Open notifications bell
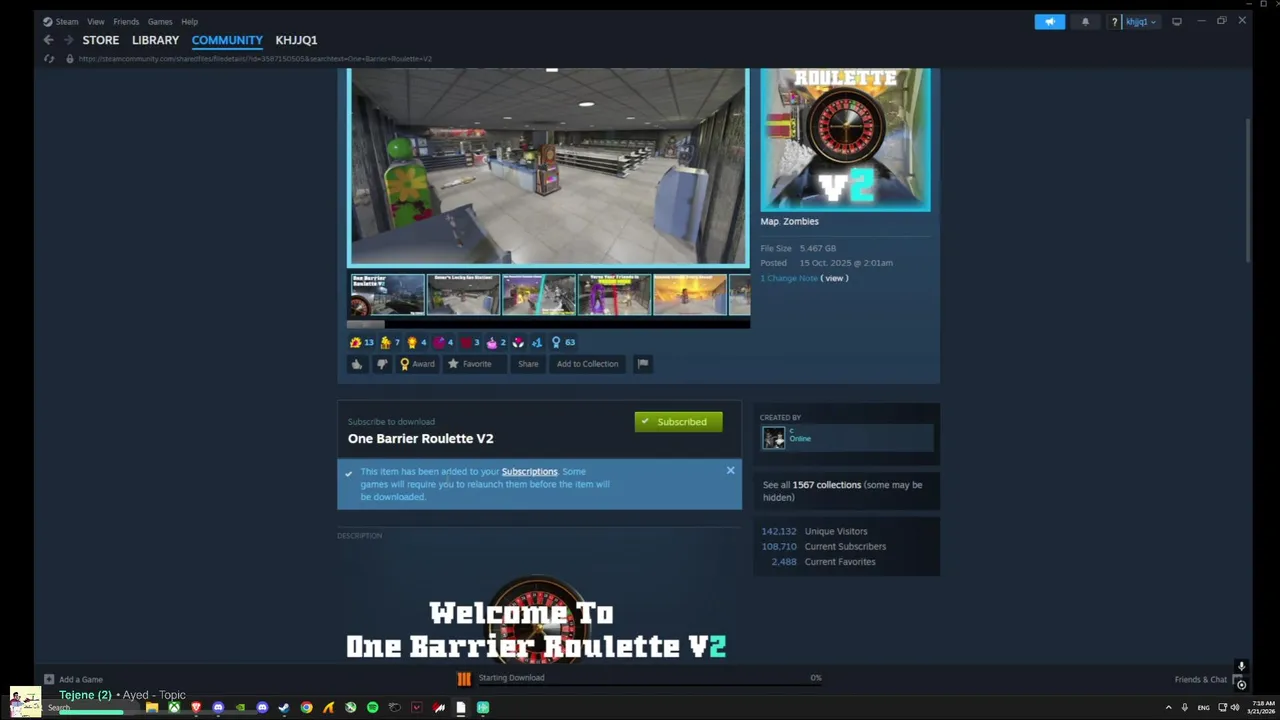1280x720 pixels. pyautogui.click(x=1085, y=21)
